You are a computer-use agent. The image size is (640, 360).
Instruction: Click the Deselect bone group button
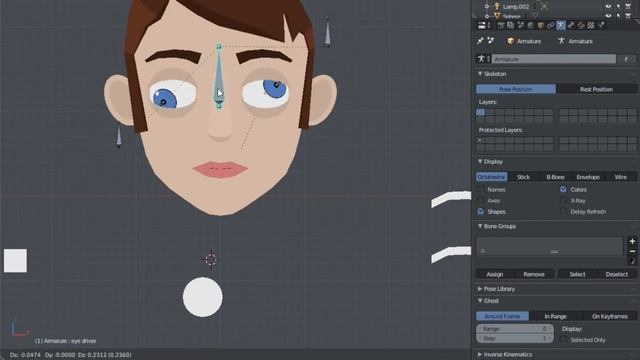coord(617,274)
